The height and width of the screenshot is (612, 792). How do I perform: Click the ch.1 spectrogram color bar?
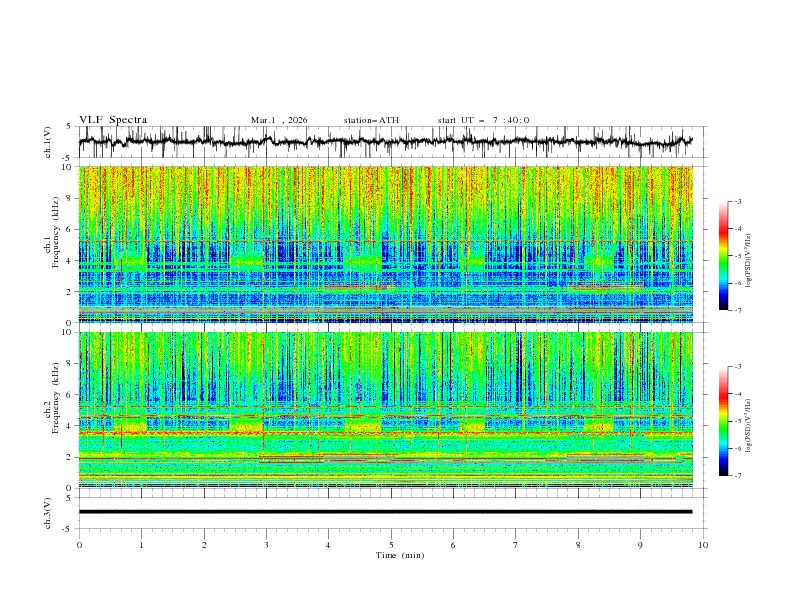tap(723, 256)
